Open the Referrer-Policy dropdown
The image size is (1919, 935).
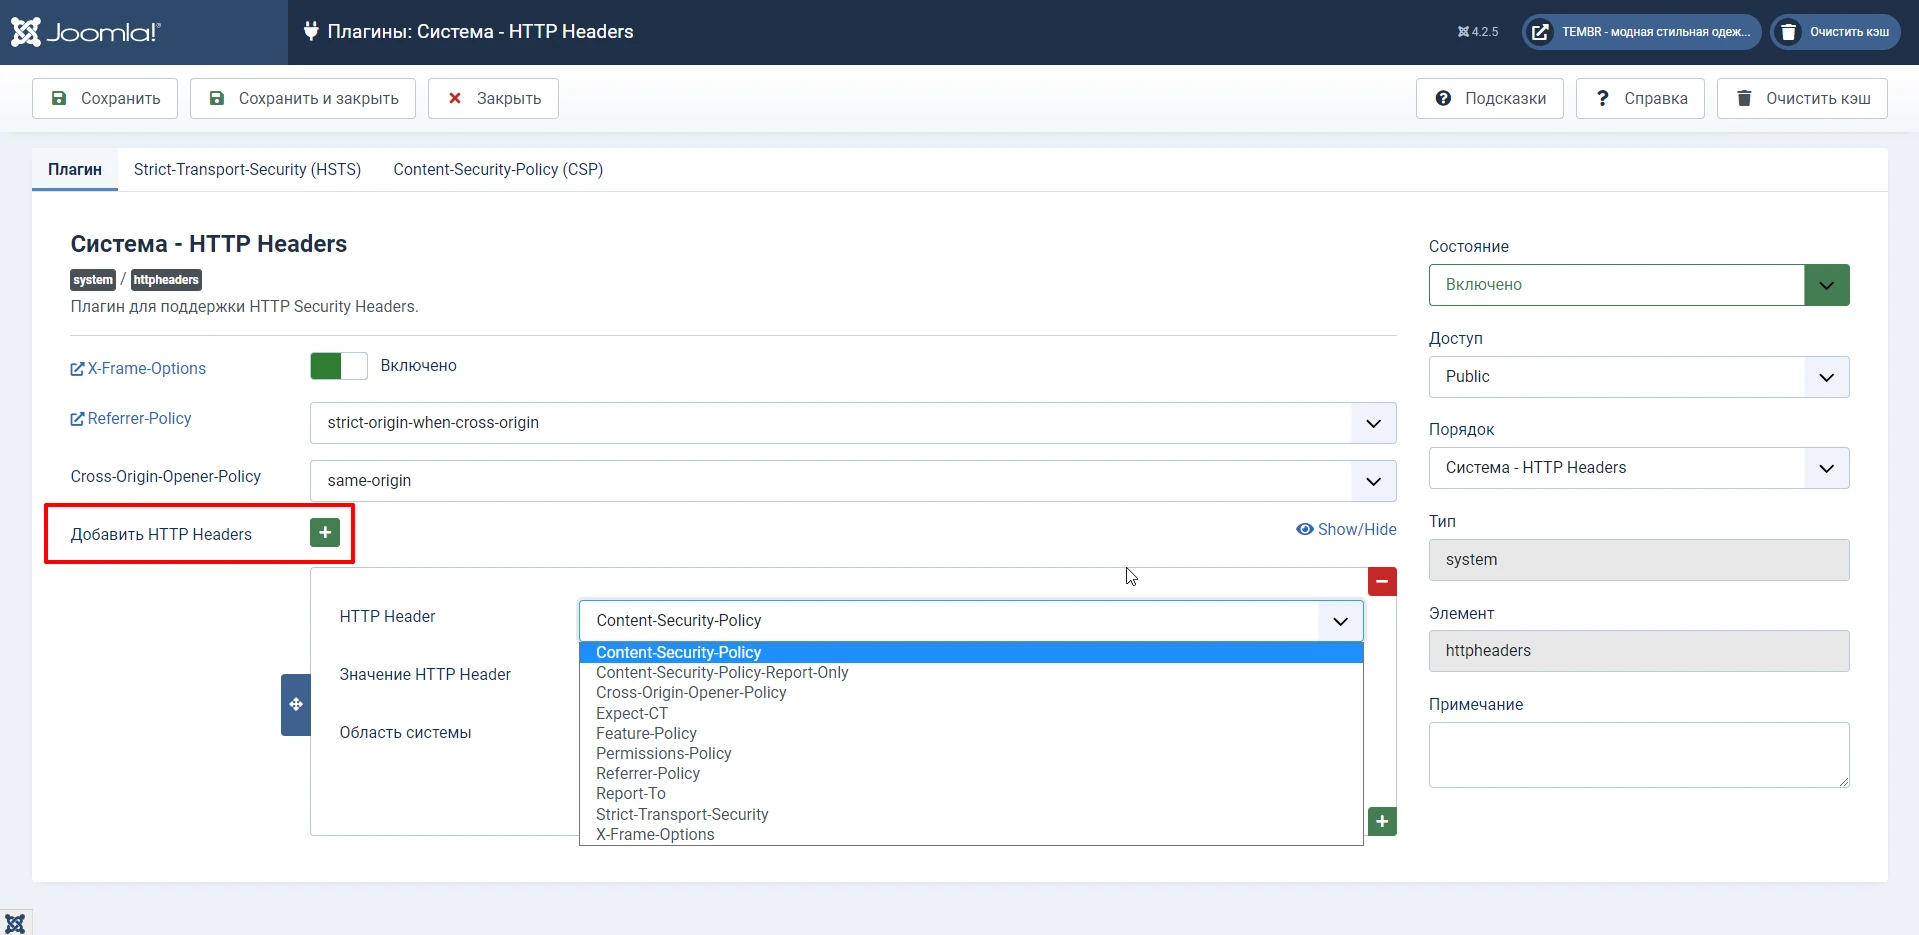[x=853, y=423]
